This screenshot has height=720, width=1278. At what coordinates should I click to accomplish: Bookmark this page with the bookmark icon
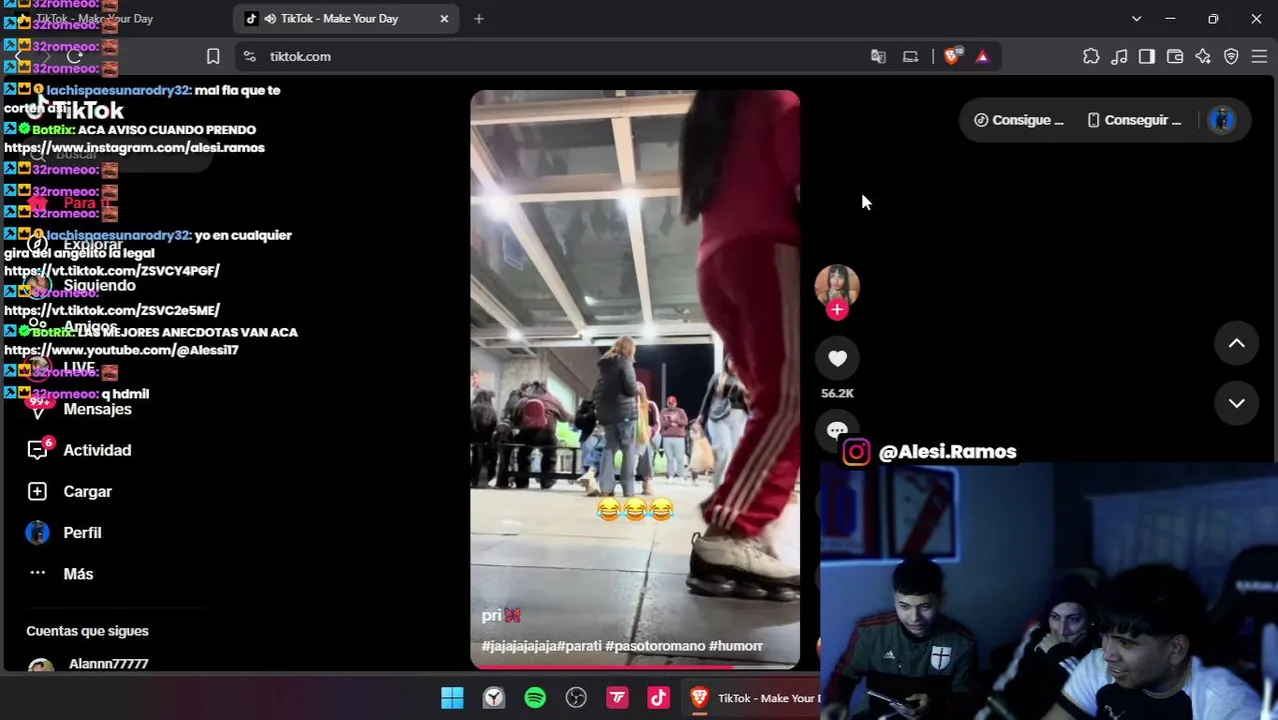(x=213, y=57)
